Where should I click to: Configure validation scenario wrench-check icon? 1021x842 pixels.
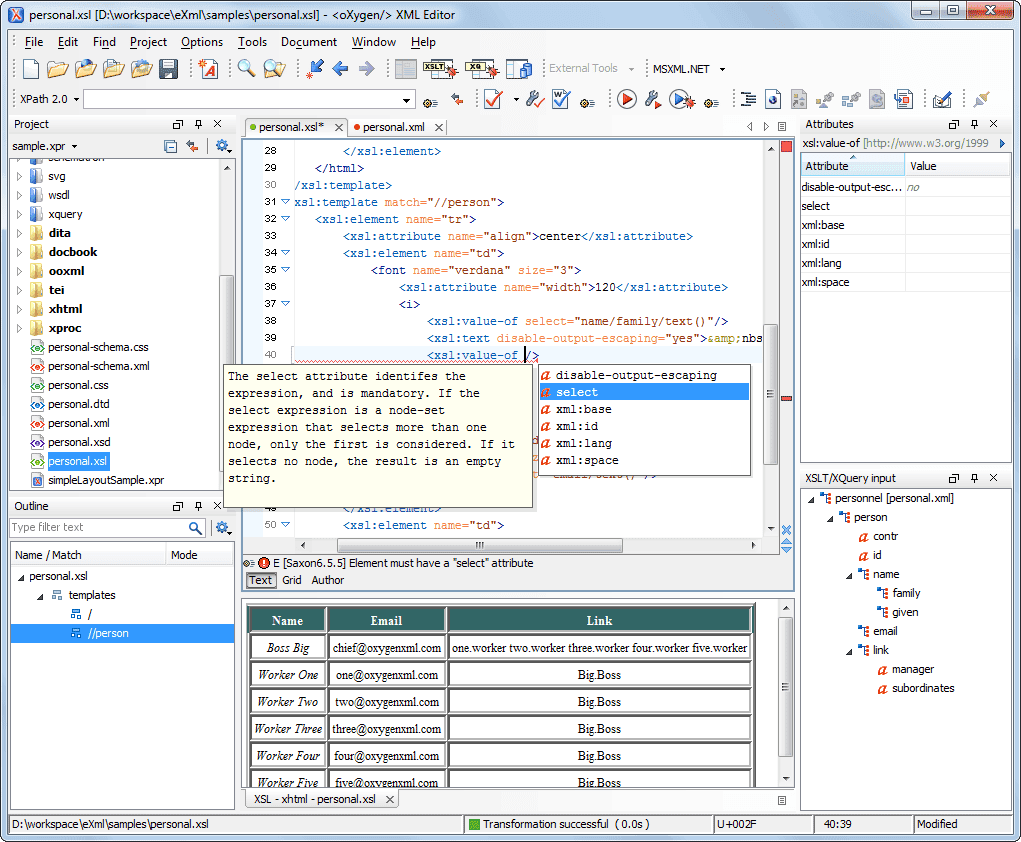(535, 100)
